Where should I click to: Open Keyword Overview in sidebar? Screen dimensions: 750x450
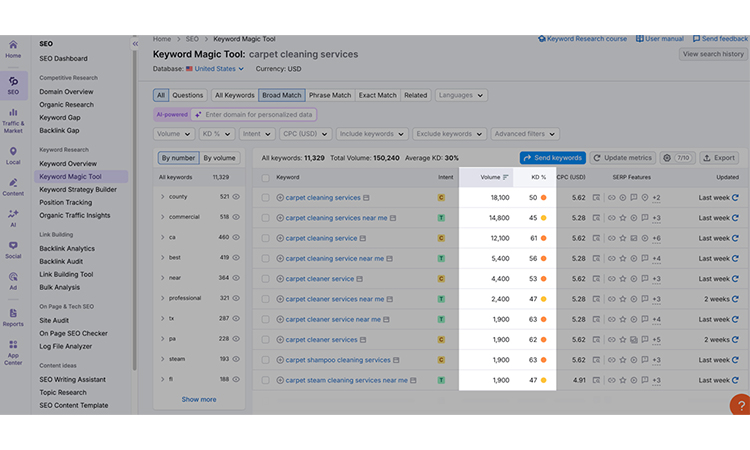pyautogui.click(x=68, y=164)
